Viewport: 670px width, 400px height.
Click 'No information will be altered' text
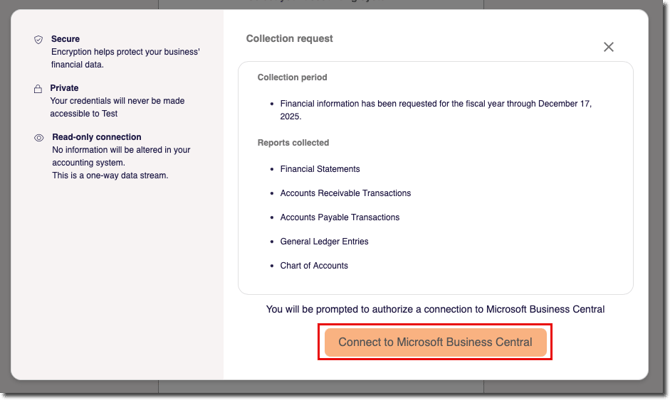pyautogui.click(x=121, y=156)
